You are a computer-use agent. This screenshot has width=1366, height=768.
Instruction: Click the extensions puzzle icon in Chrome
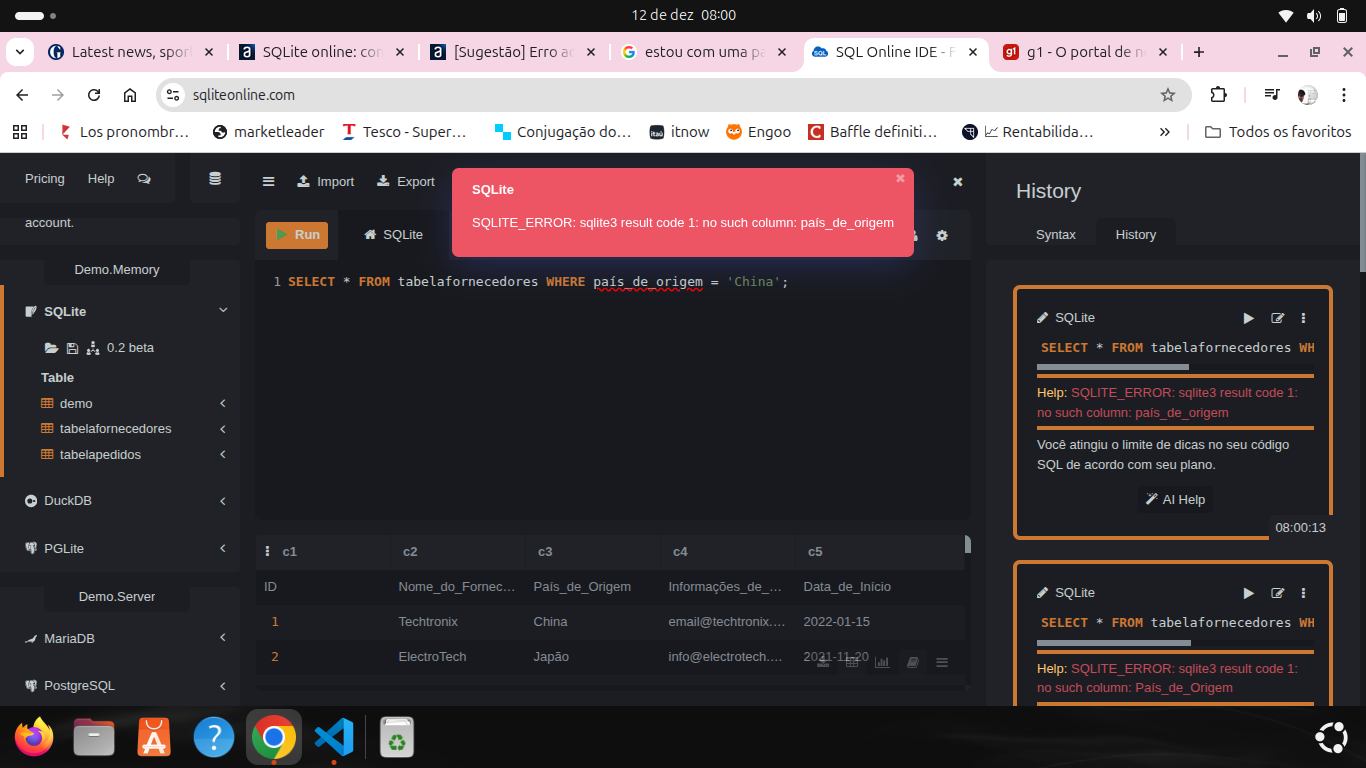tap(1218, 95)
